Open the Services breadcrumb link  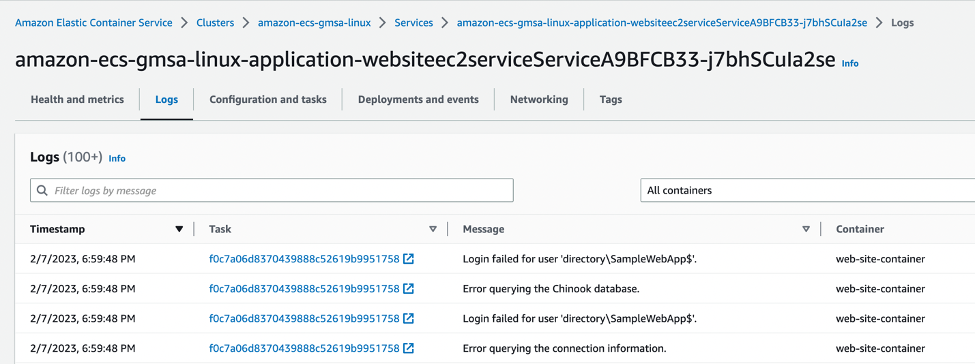[414, 22]
